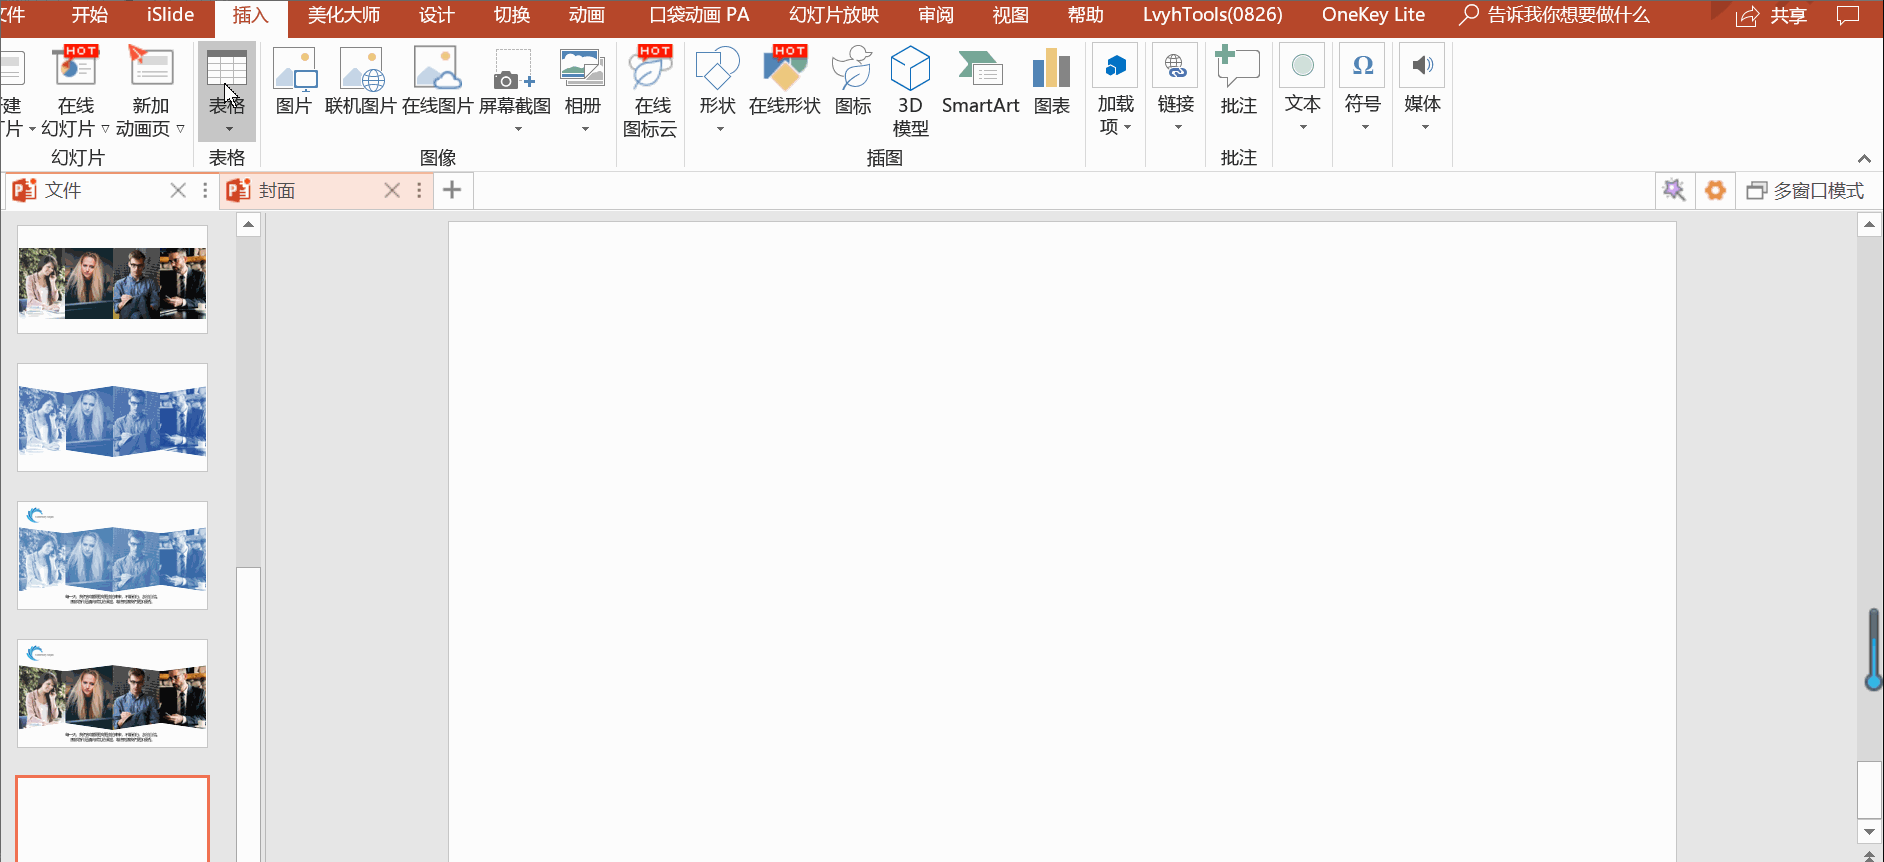Collapse the ribbon with the chevron arrow
Screen dimensions: 1884x862
1864,159
